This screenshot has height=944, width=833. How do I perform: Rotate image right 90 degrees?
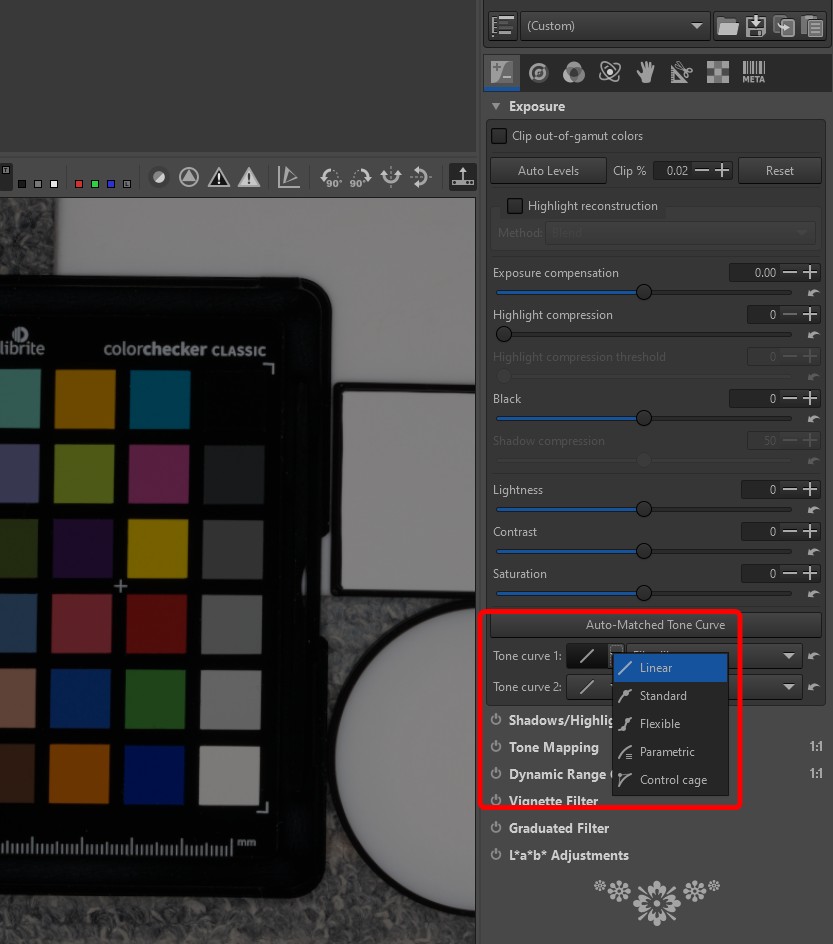pyautogui.click(x=360, y=178)
